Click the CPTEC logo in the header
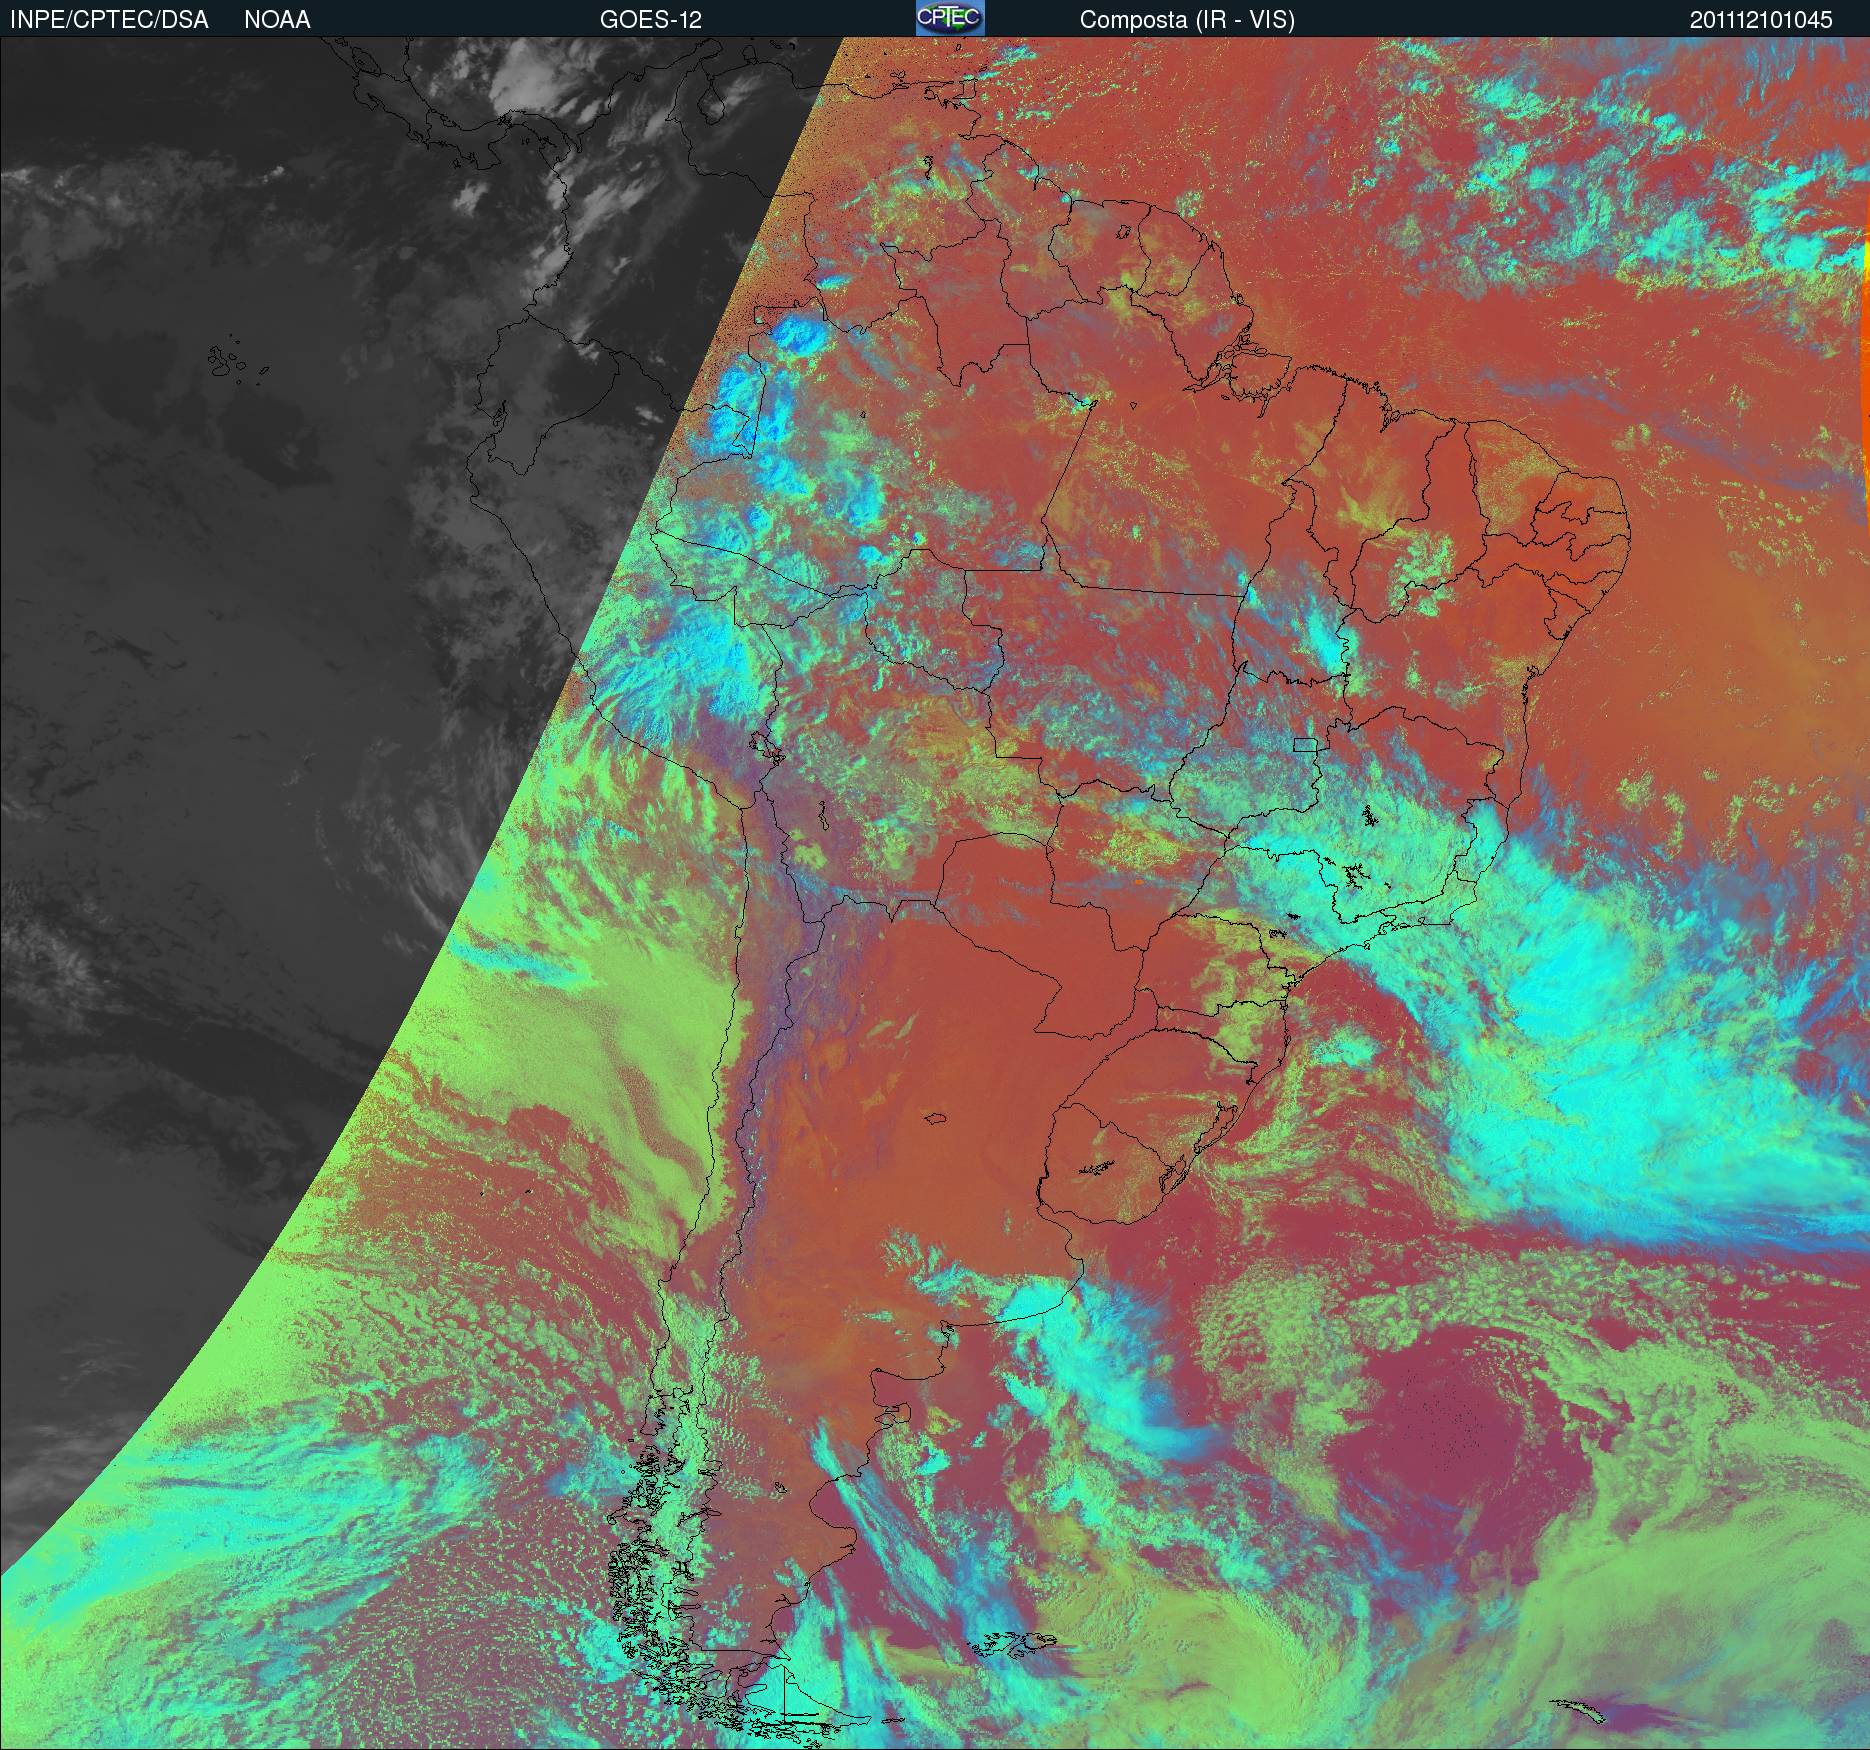The height and width of the screenshot is (1750, 1870). click(x=950, y=18)
